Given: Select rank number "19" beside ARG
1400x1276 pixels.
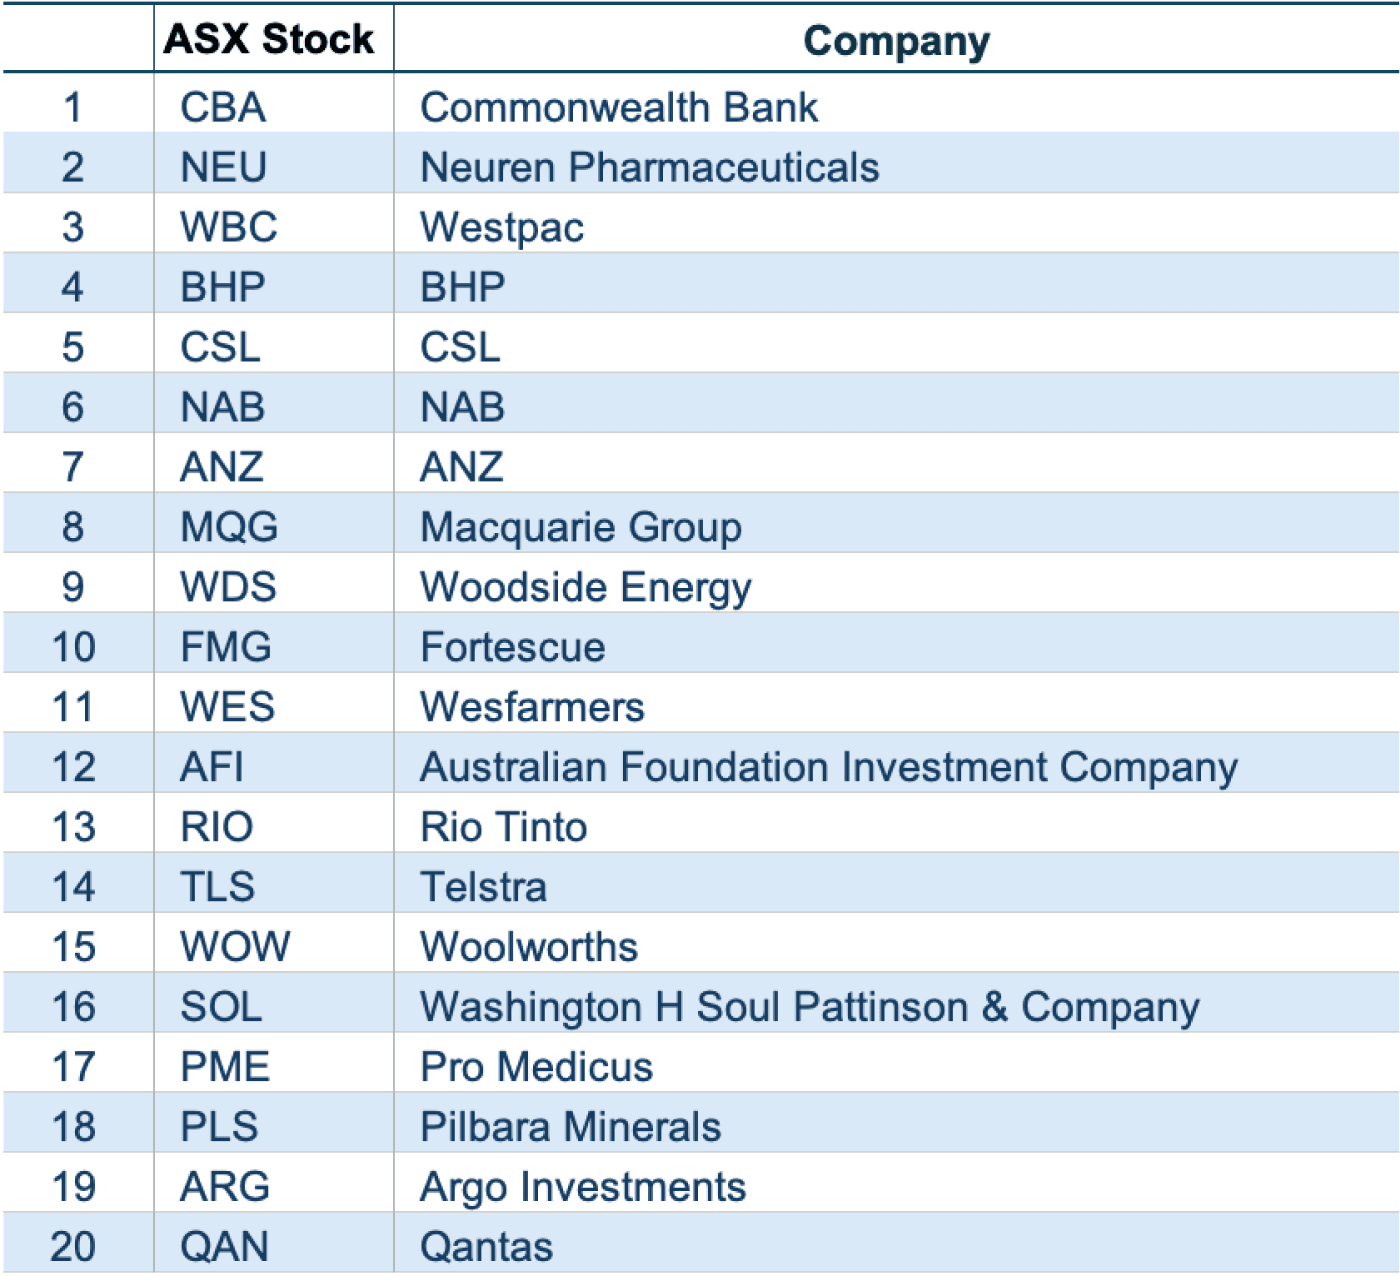Looking at the screenshot, I should (74, 1187).
